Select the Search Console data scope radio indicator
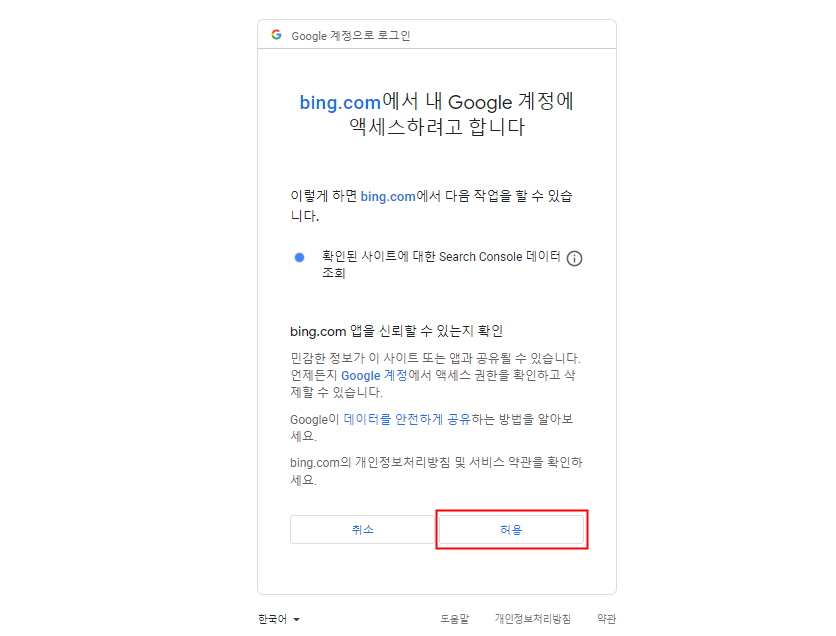Screen dimensions: 836x636 (298, 258)
